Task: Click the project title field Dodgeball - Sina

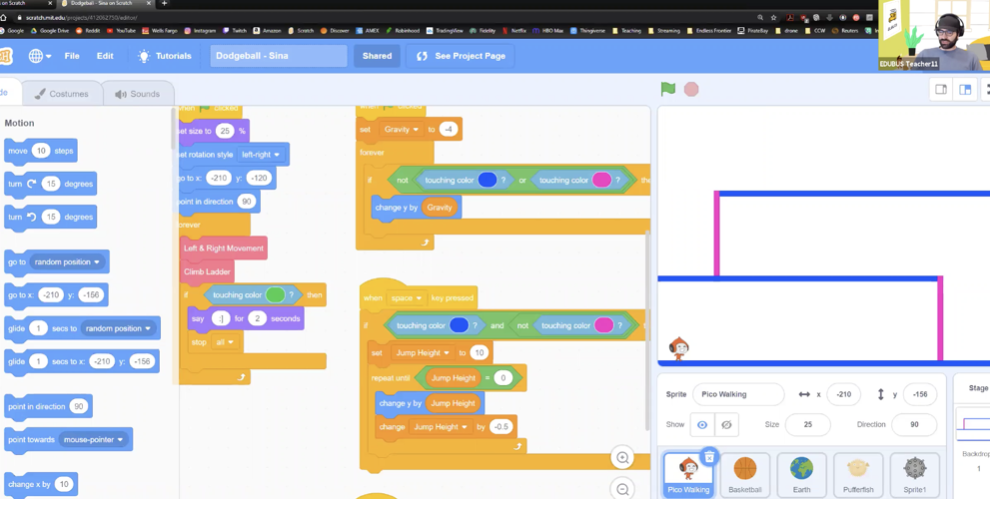Action: coord(278,56)
